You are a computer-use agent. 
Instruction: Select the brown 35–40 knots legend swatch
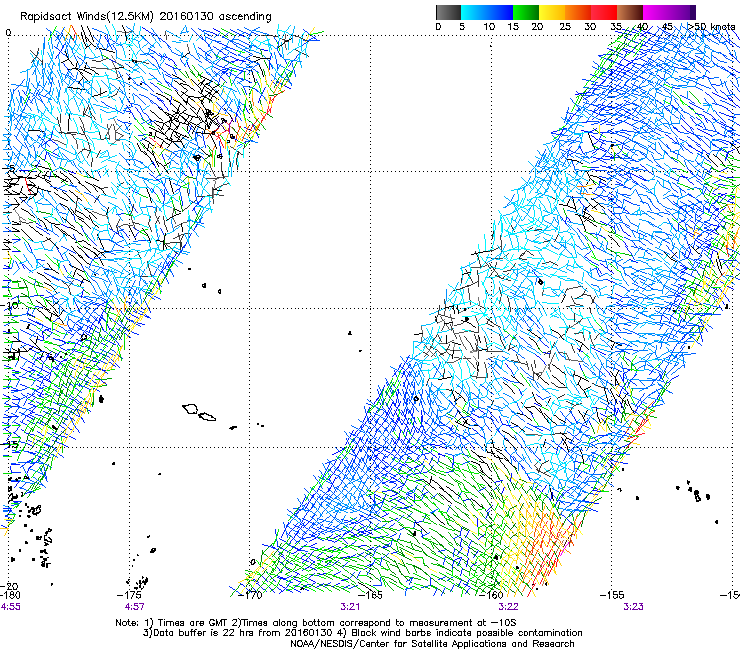(x=630, y=12)
